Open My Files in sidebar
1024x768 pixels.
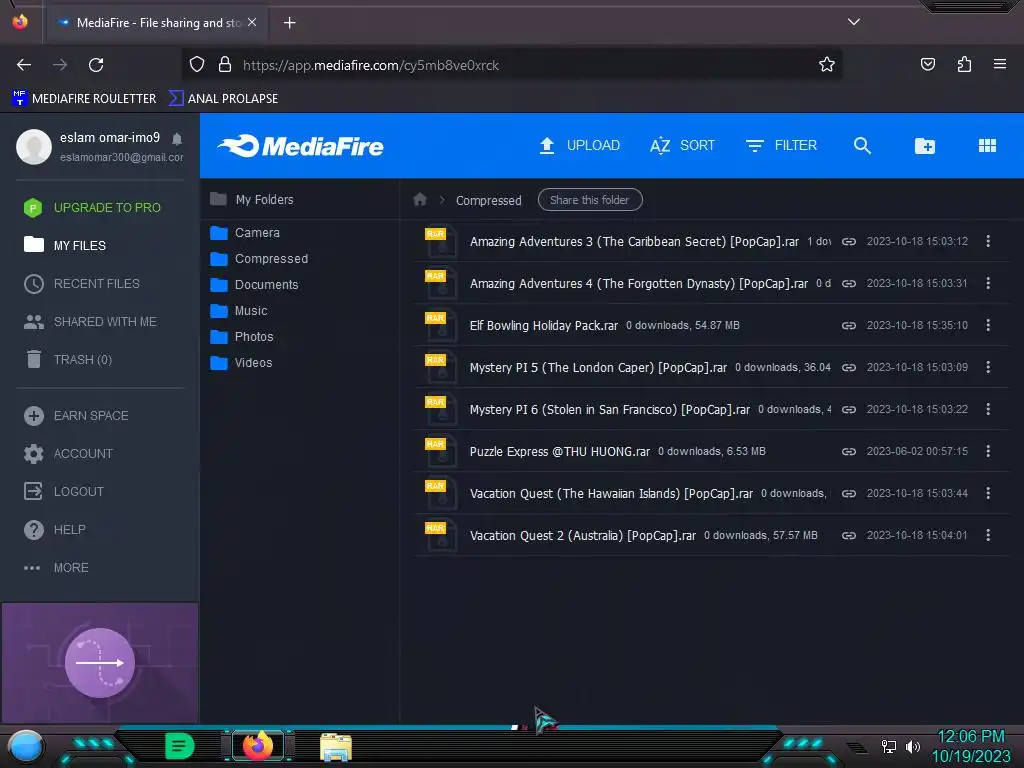(x=65, y=246)
